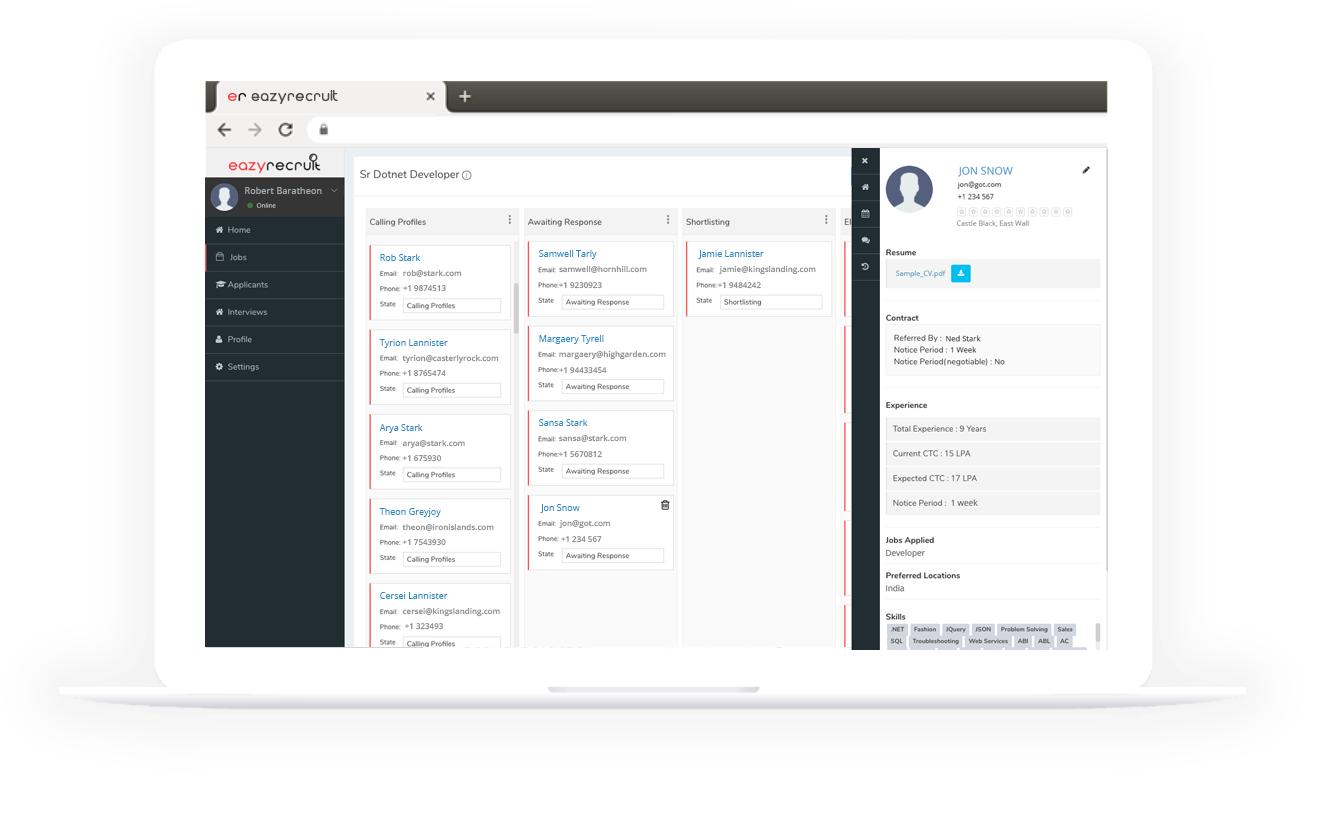Open the Tyrion Lannister candidate link
Viewport: 1343px width, 827px height.
414,343
